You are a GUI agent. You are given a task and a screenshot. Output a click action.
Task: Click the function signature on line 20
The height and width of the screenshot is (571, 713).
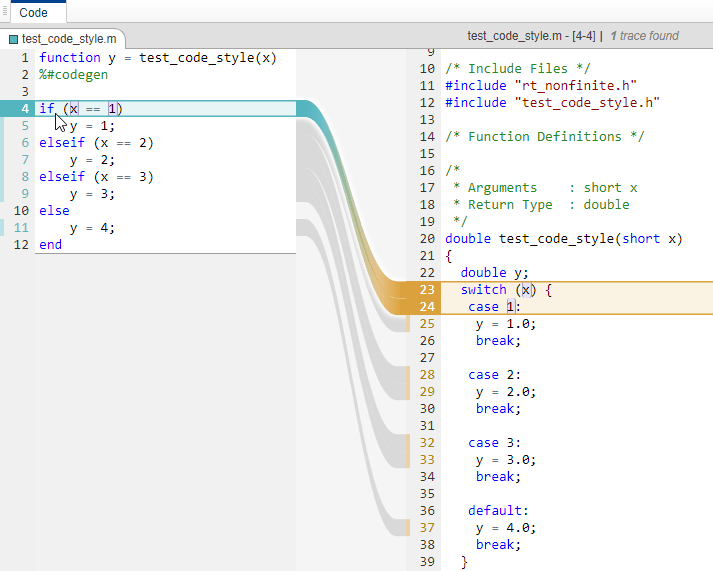(564, 239)
